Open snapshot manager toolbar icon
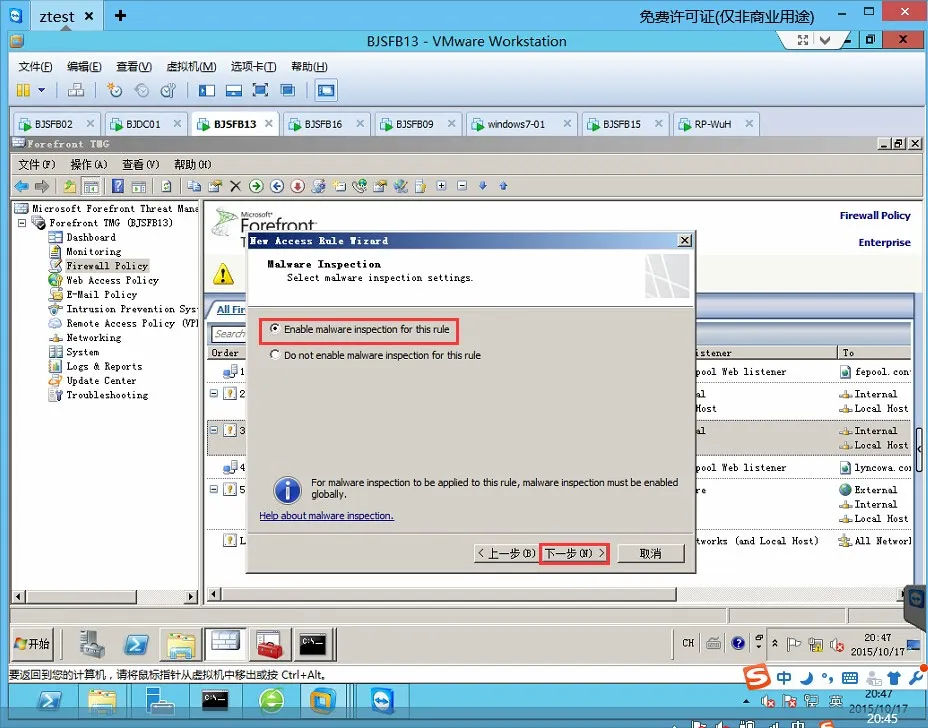The height and width of the screenshot is (728, 928). (x=169, y=90)
